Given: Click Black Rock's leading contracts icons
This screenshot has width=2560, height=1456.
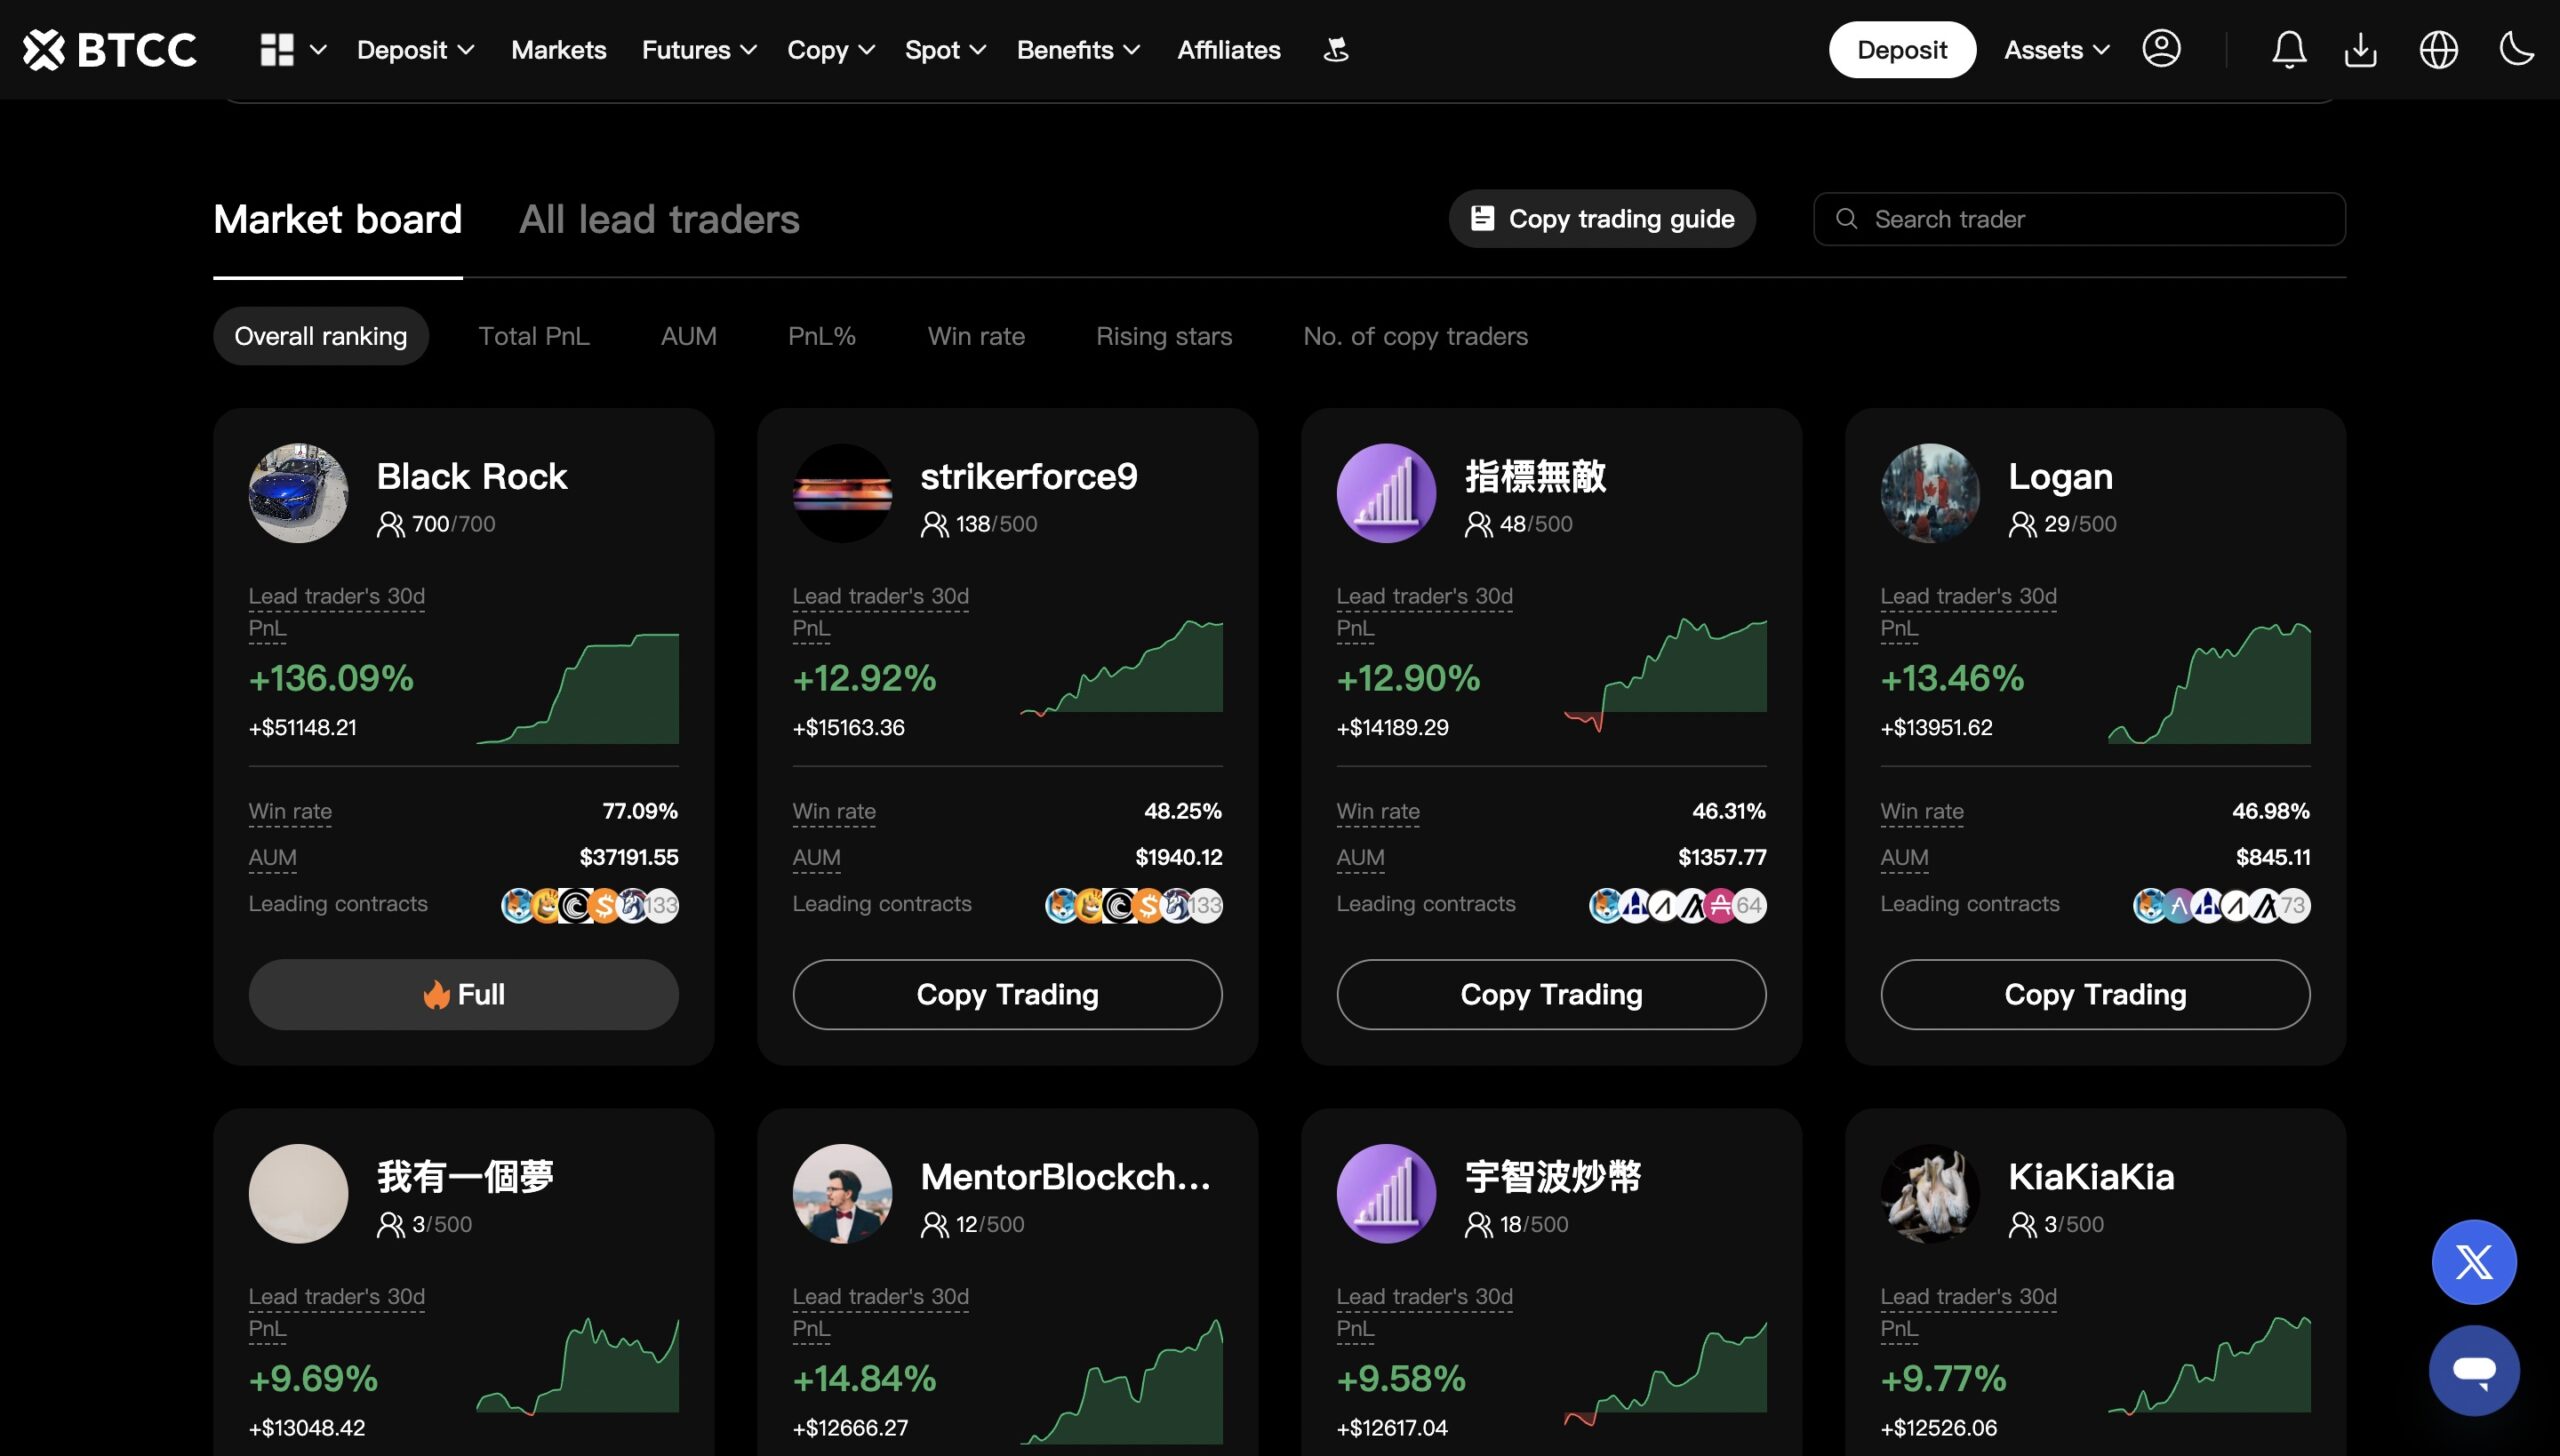Looking at the screenshot, I should 590,906.
